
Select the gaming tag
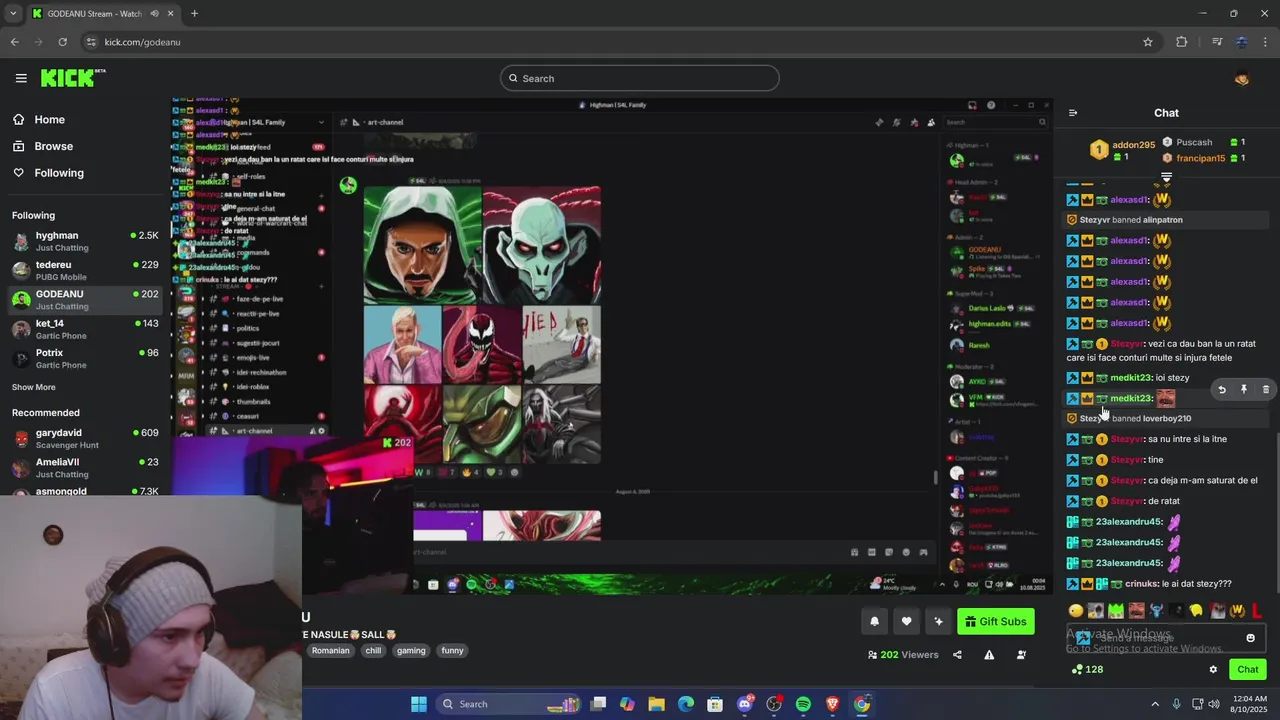point(411,651)
